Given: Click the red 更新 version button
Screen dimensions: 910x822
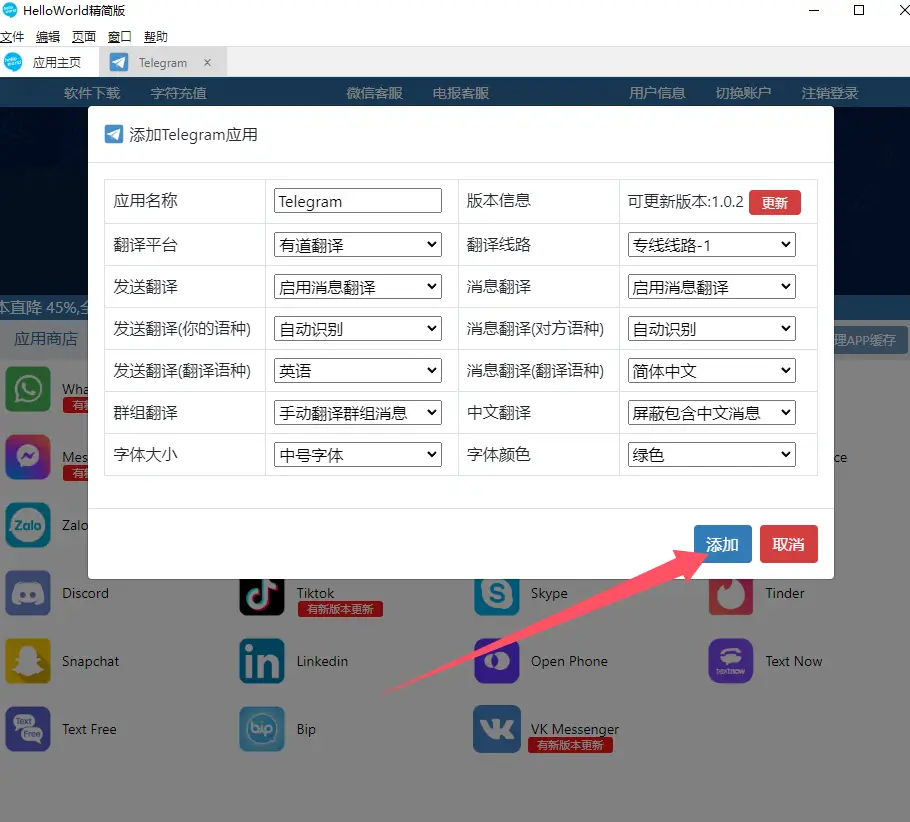Looking at the screenshot, I should [x=775, y=203].
